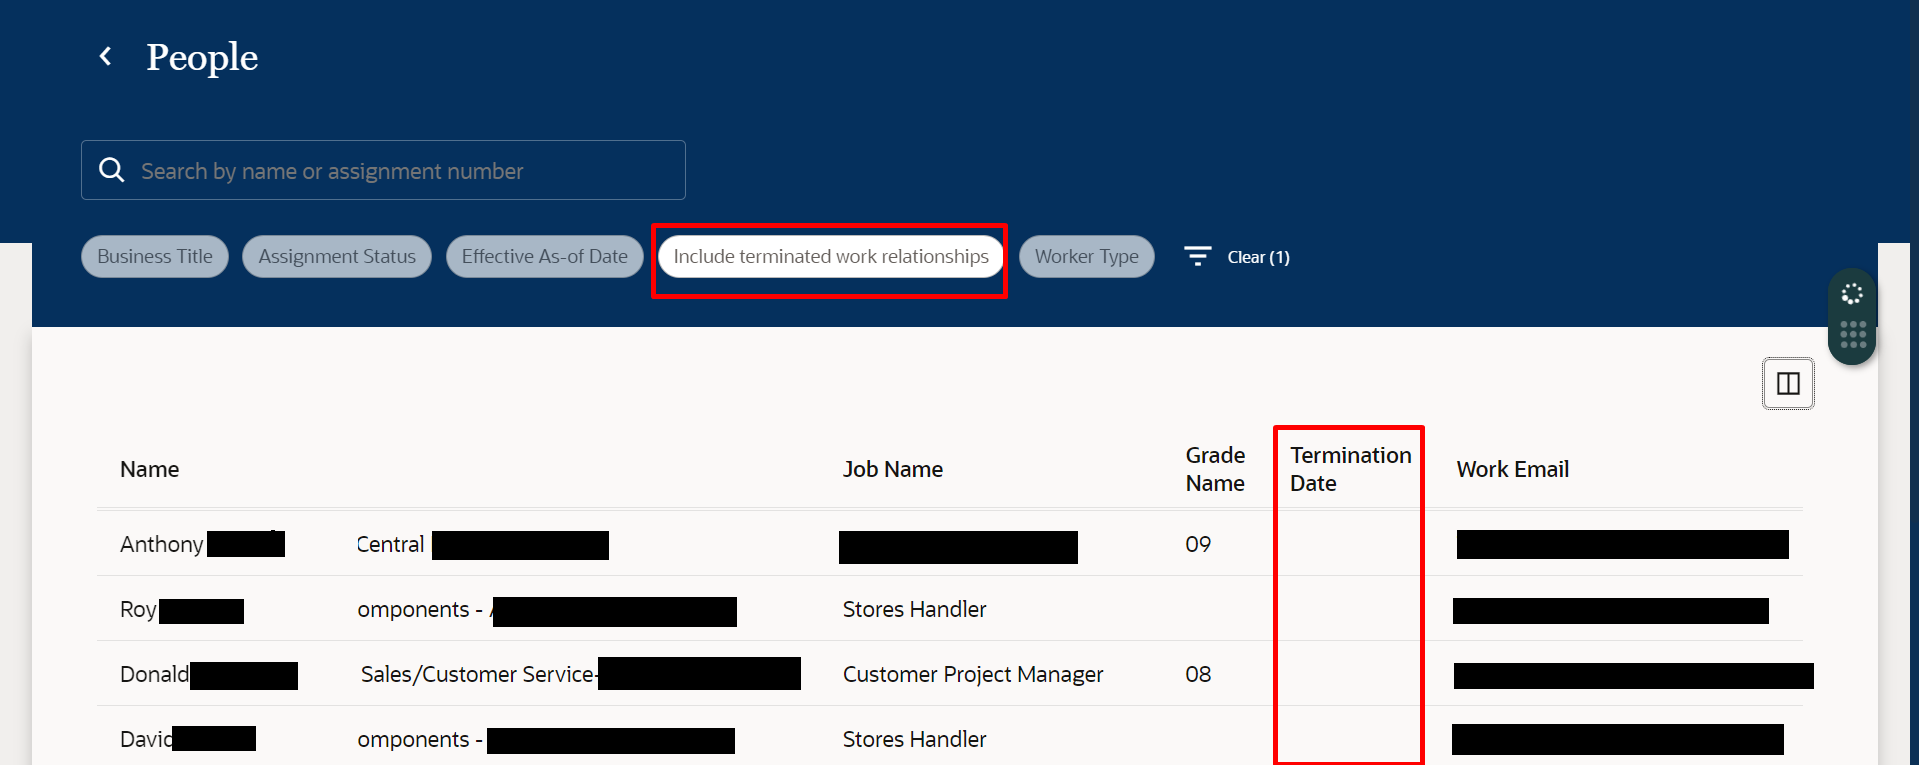
Task: Click Sales/Customer Service department text
Action: [x=478, y=674]
